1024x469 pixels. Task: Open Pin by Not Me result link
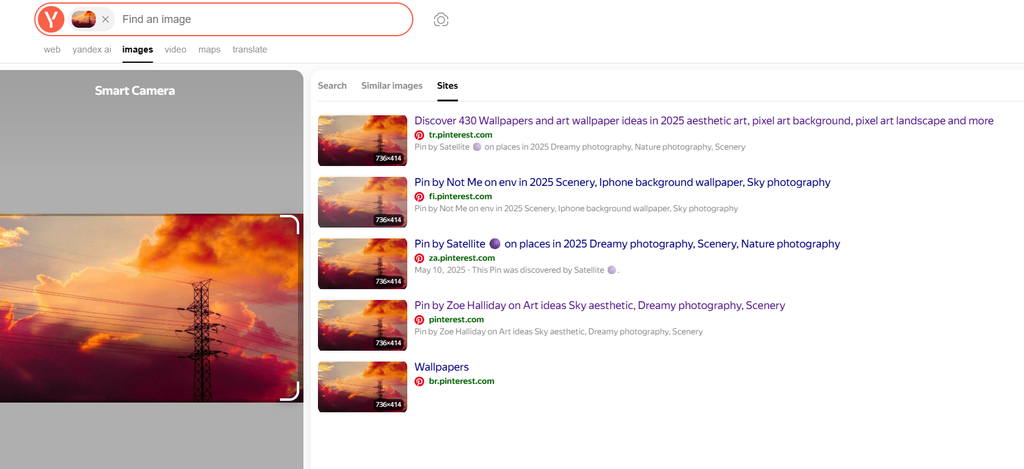[x=622, y=182]
